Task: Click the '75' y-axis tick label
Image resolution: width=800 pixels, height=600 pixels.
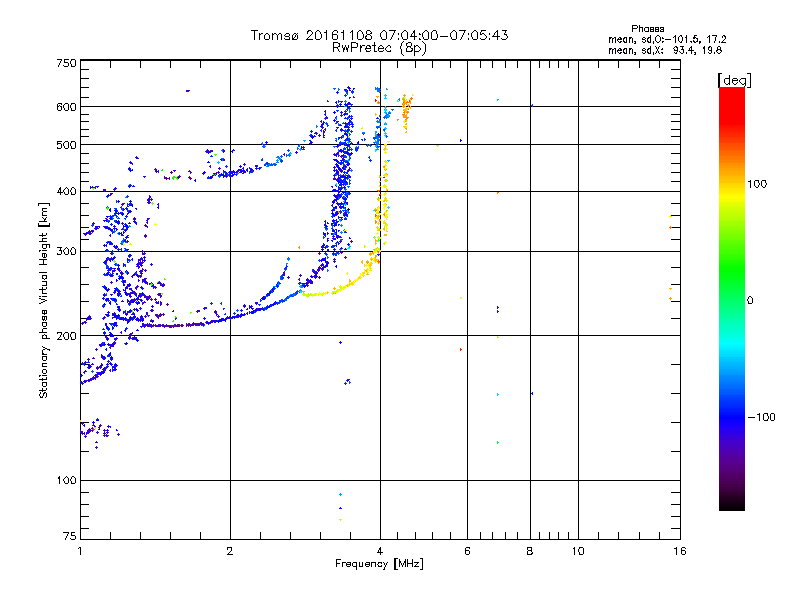Action: click(x=70, y=536)
